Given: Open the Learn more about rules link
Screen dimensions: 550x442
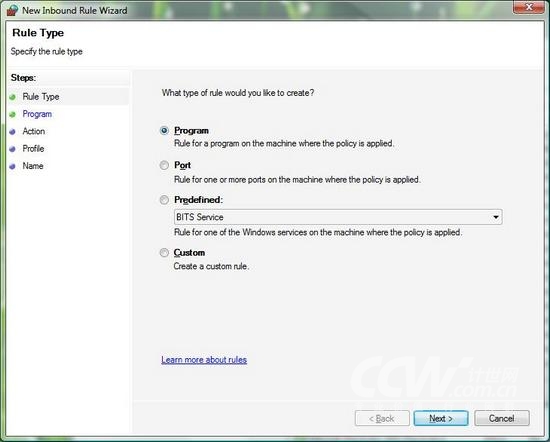Looking at the screenshot, I should click(x=204, y=360).
